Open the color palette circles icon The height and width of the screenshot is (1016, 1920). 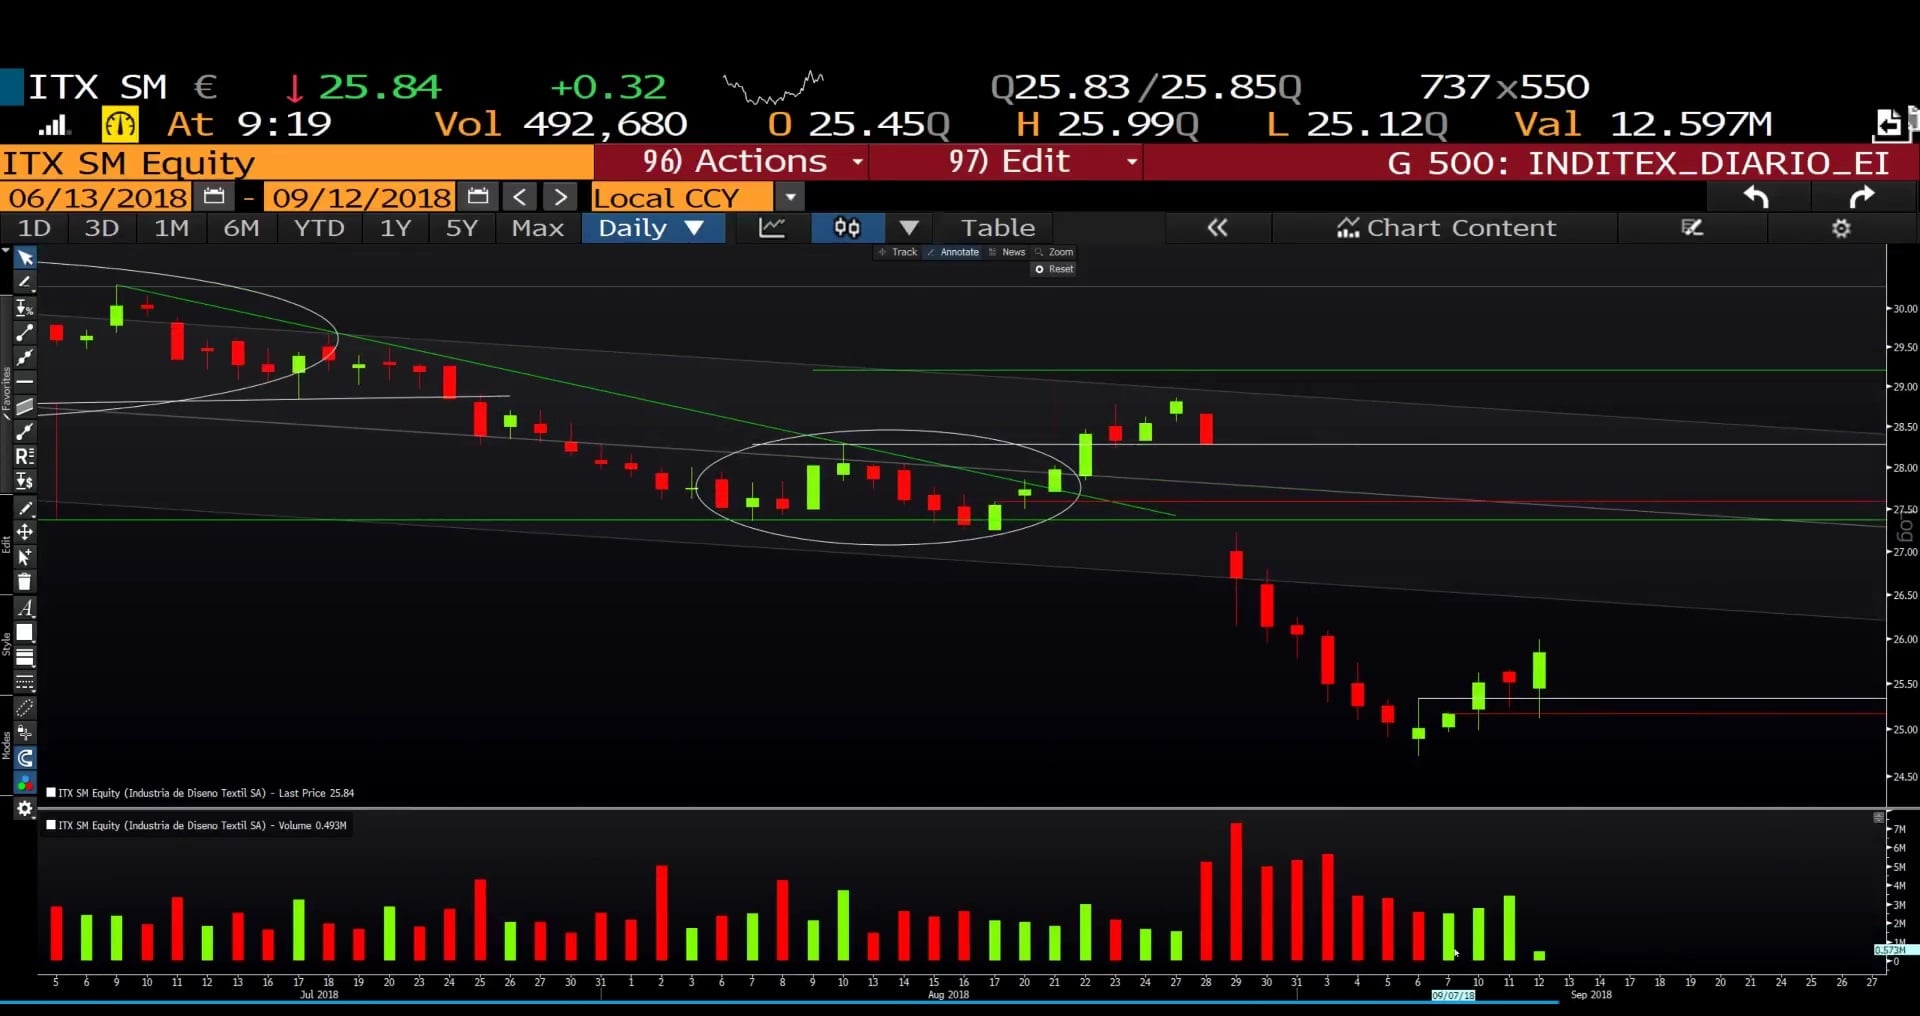click(25, 783)
